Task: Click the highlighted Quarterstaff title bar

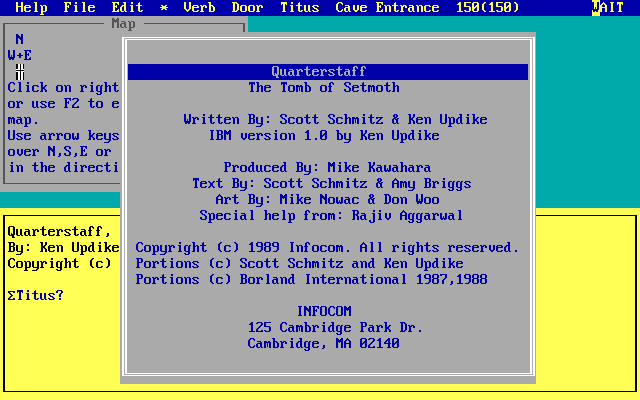Action: pos(328,71)
